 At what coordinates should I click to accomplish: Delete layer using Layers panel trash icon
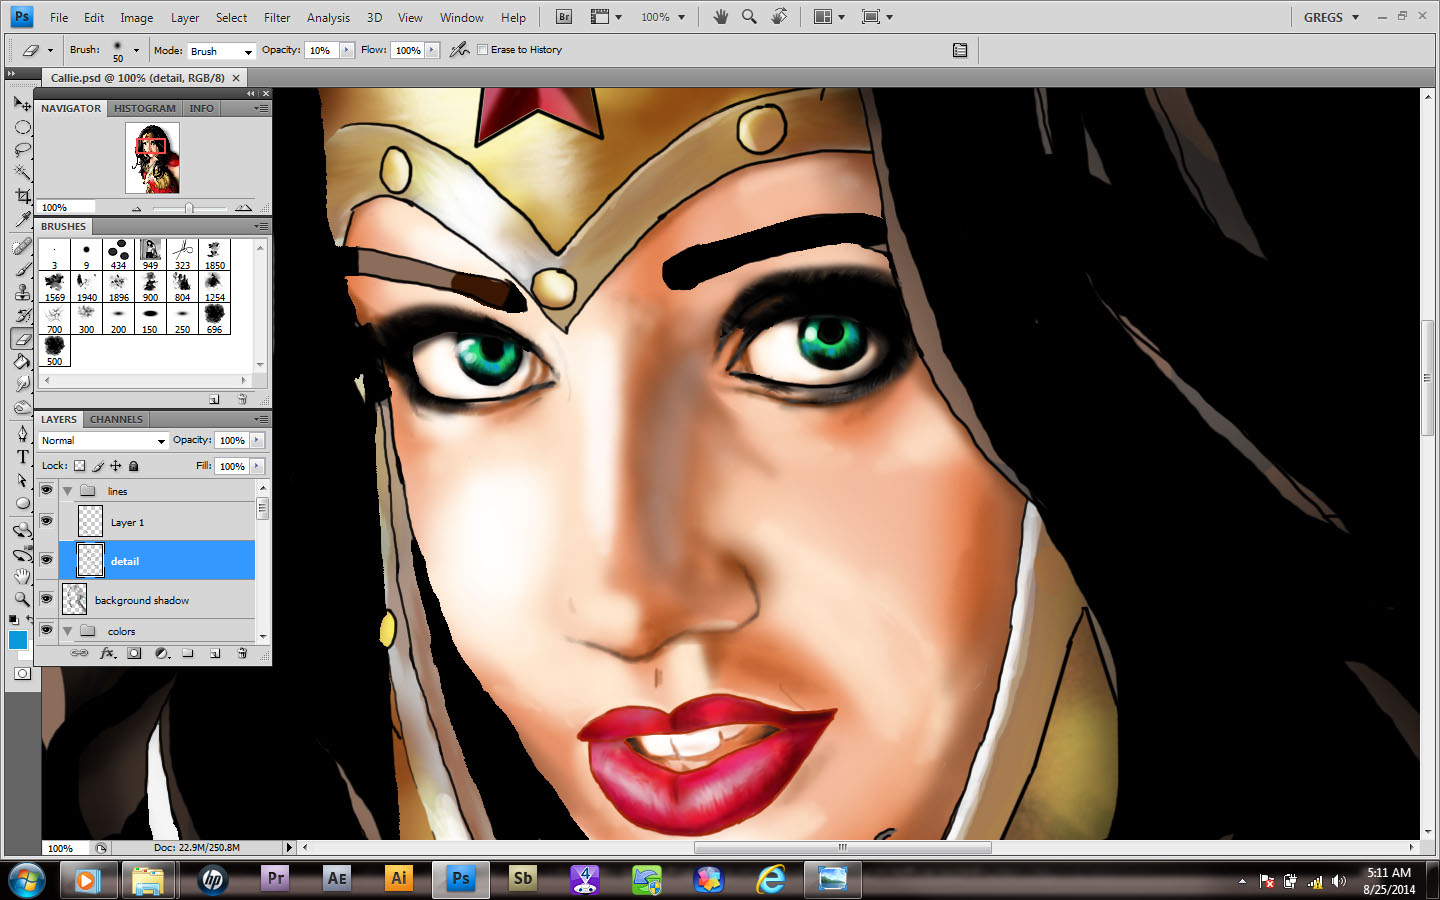[242, 653]
